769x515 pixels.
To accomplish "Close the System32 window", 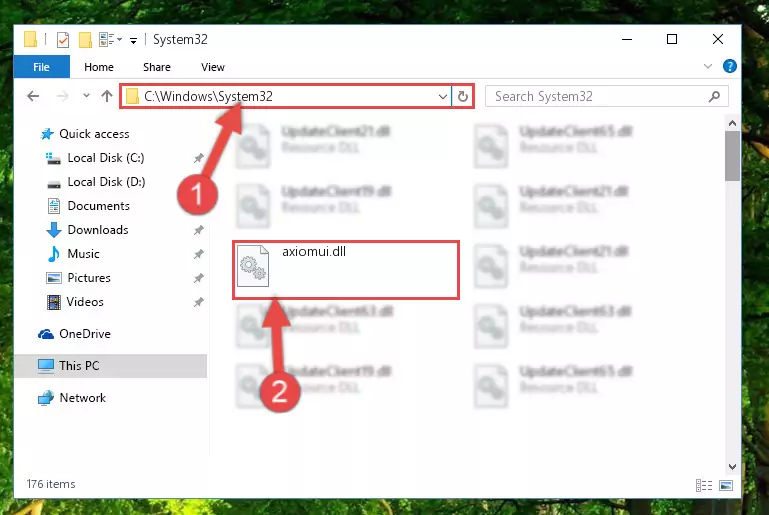I will pos(718,39).
